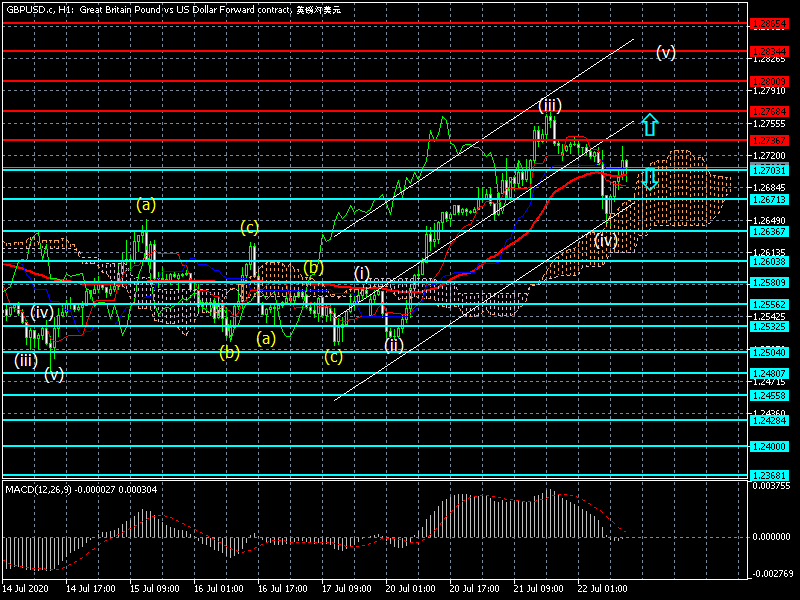Click the 14 Jul 2020 date label

tap(24, 589)
